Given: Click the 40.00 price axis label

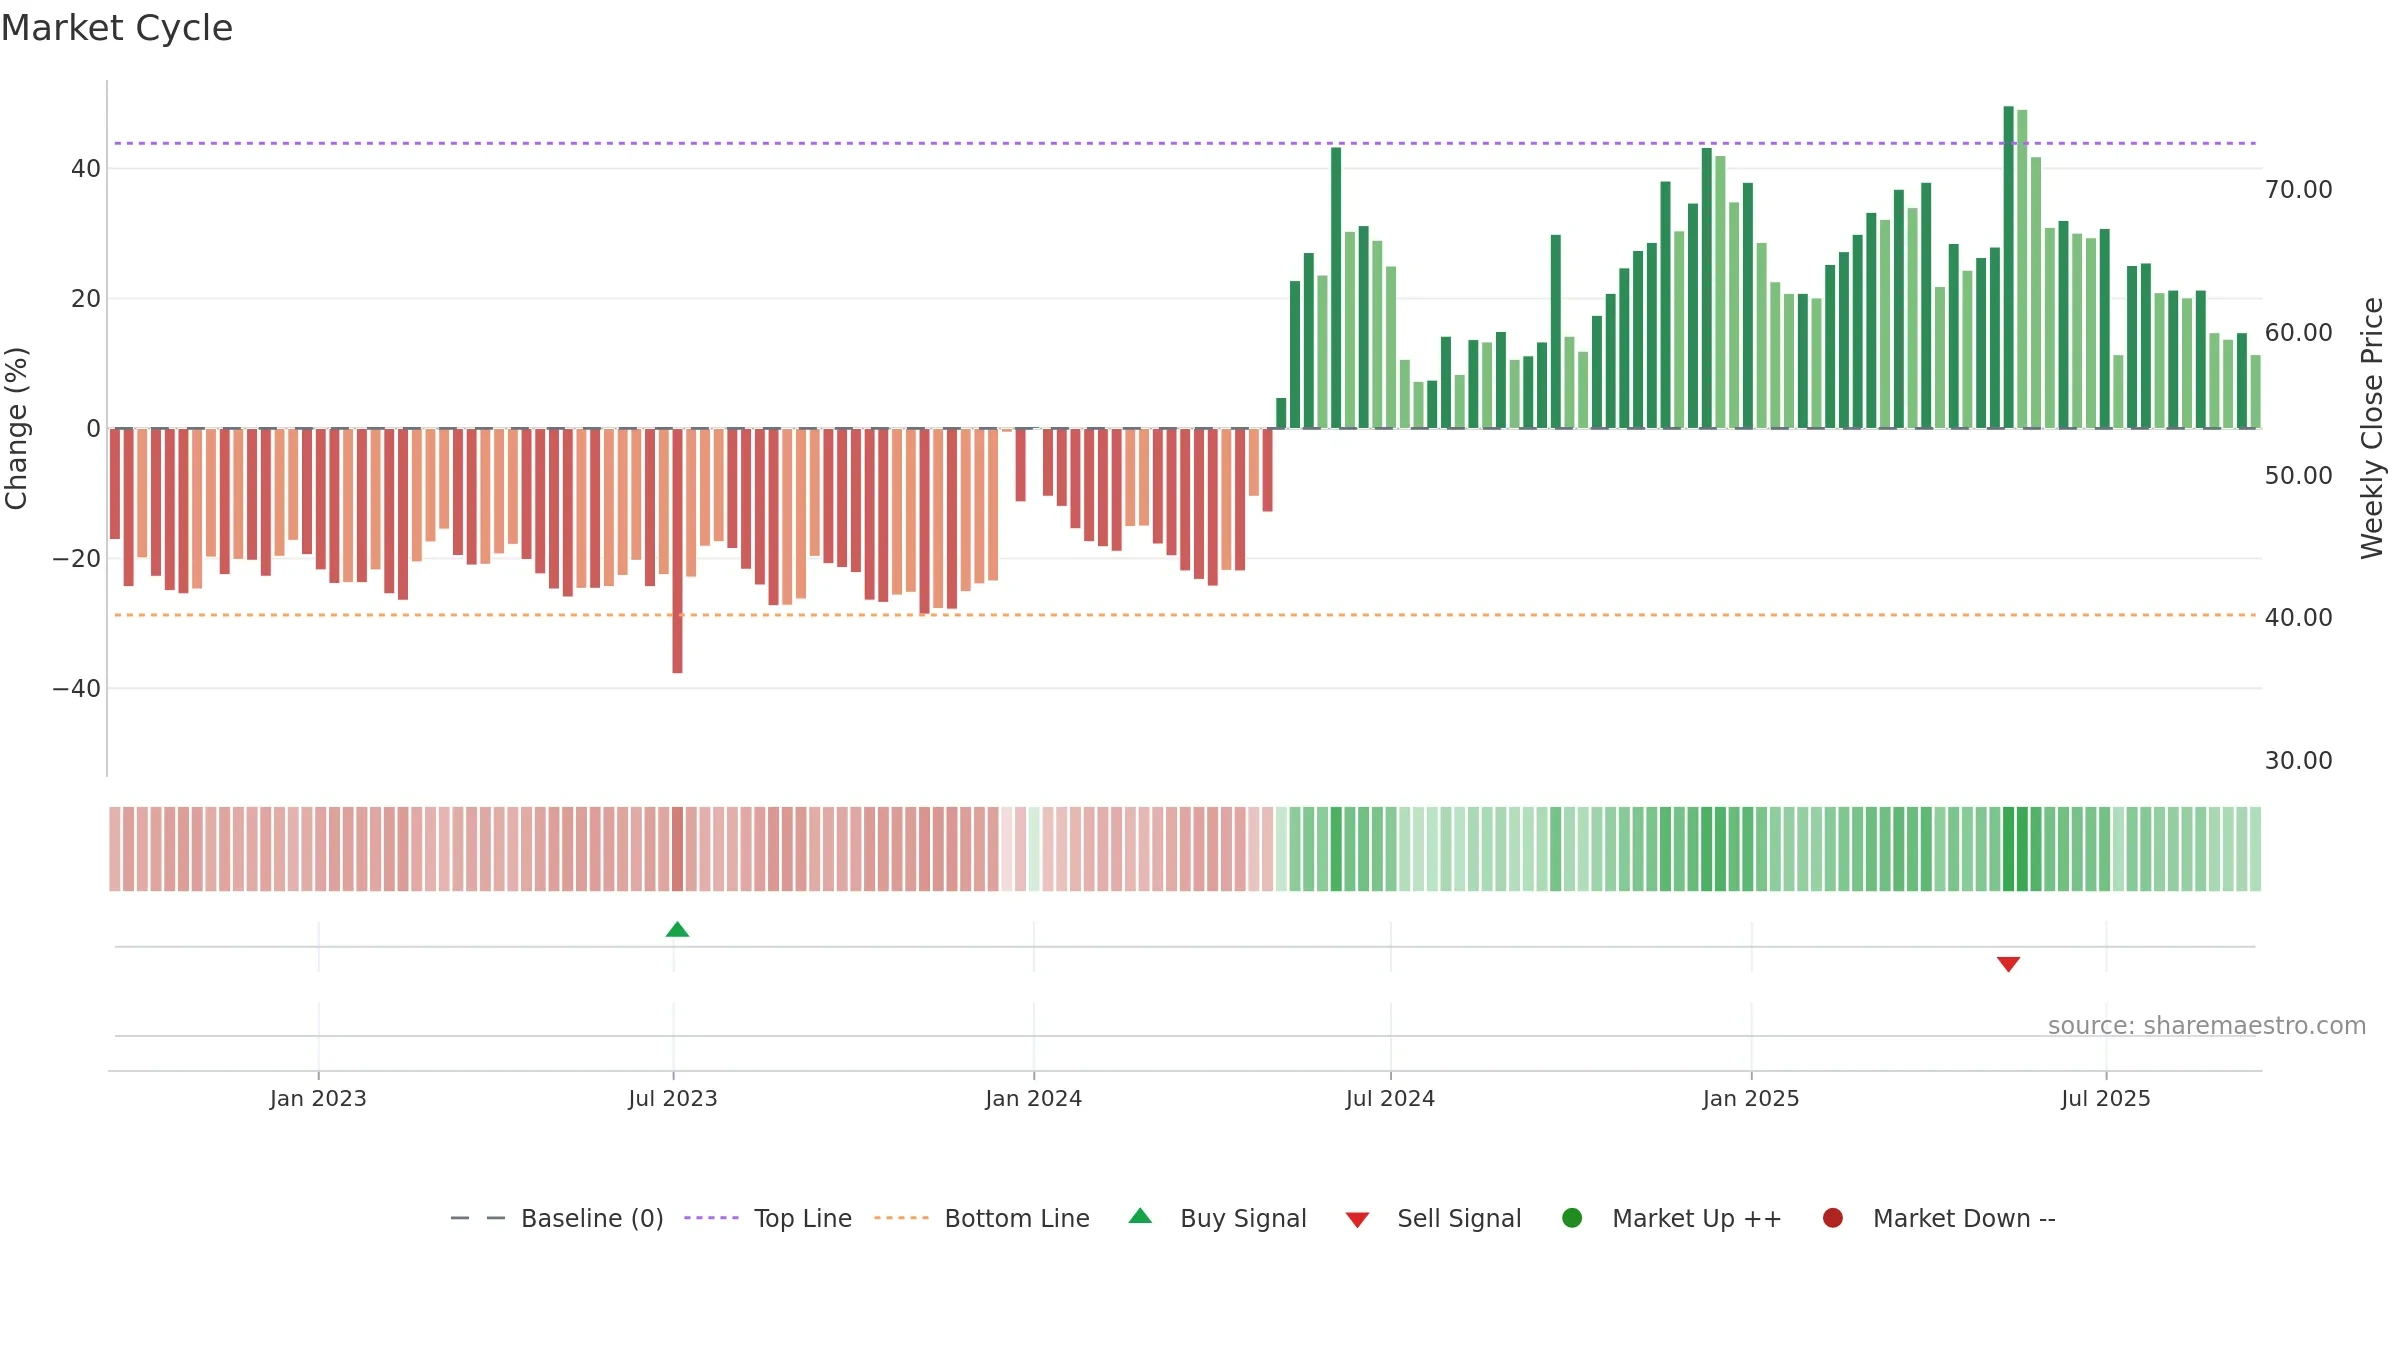Looking at the screenshot, I should coord(2298,617).
